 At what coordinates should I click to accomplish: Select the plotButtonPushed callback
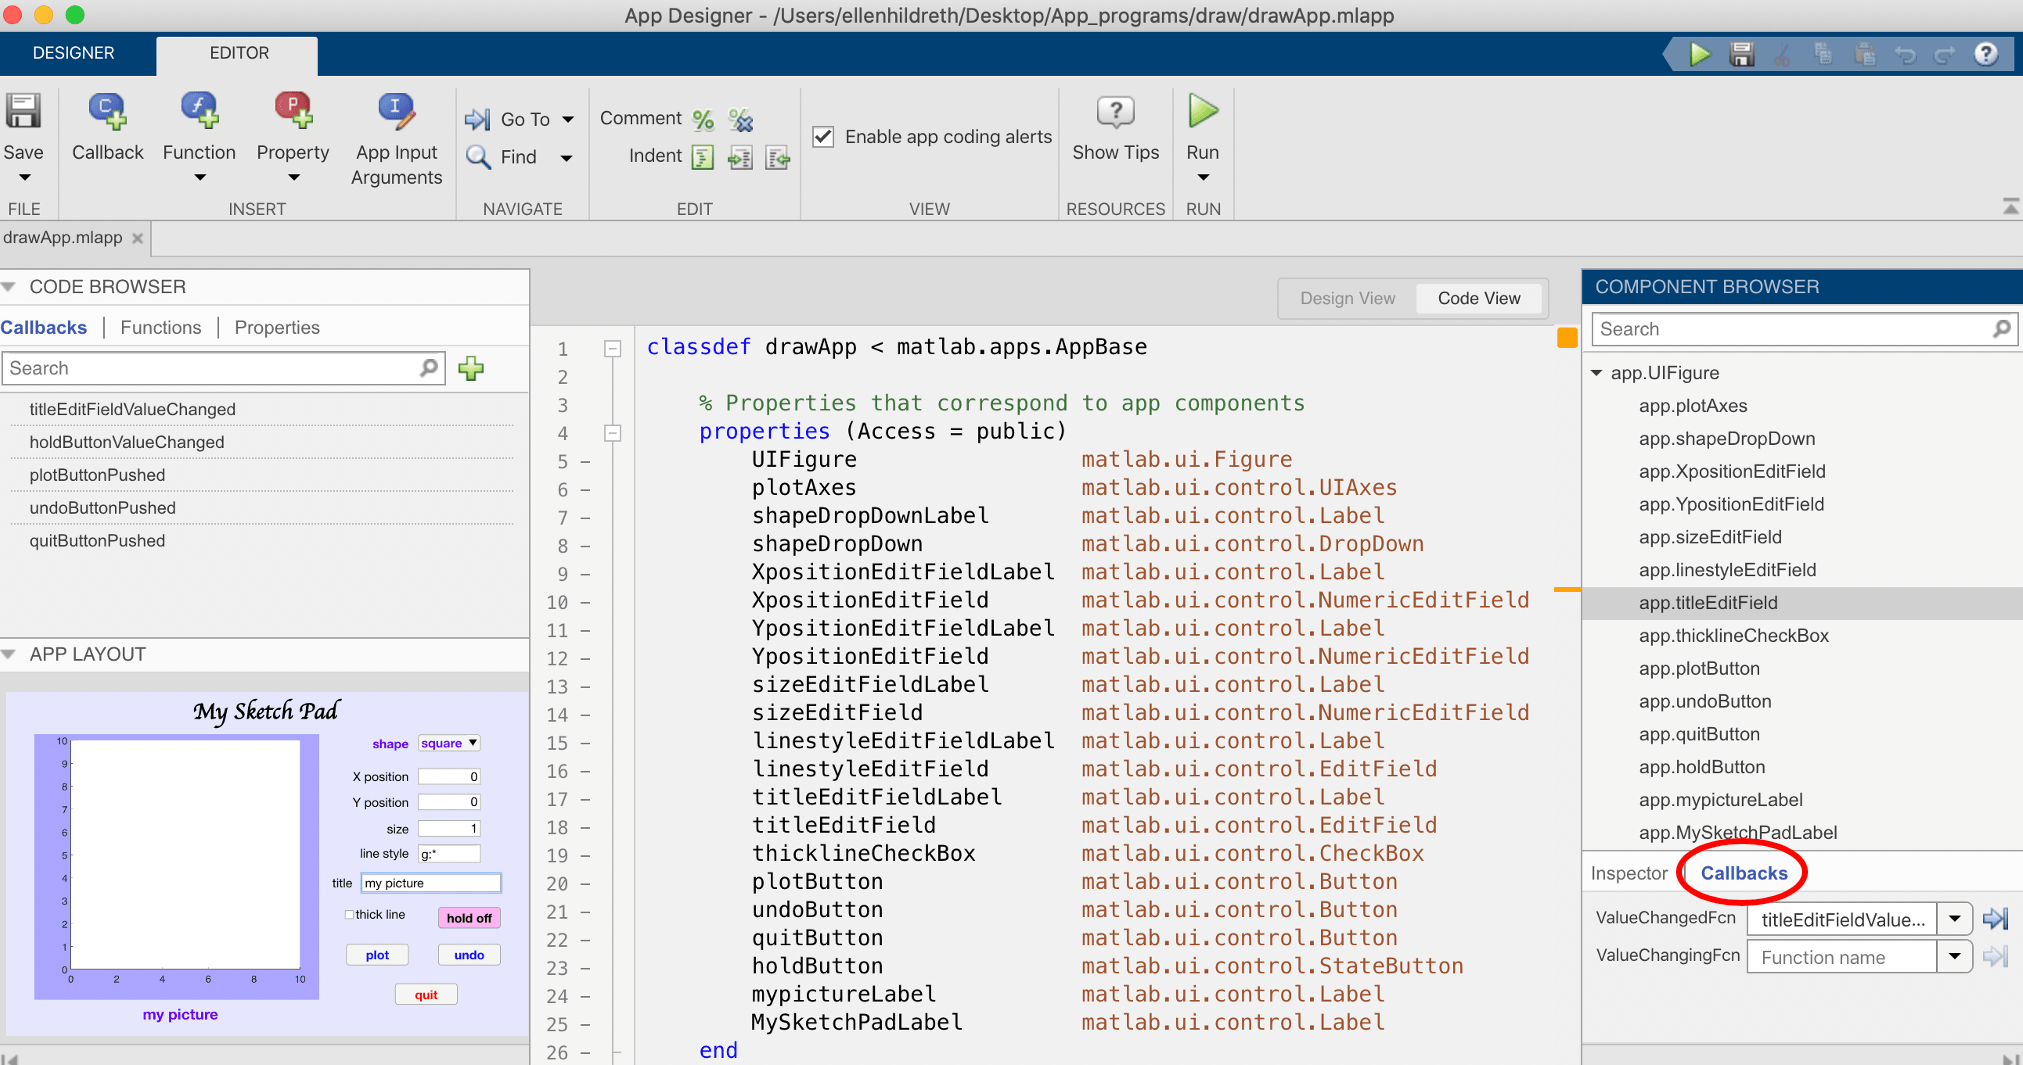click(x=97, y=475)
